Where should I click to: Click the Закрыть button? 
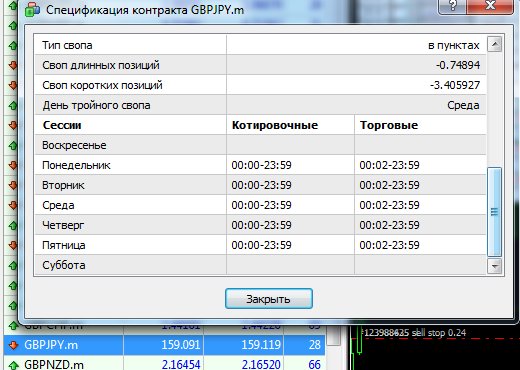tap(269, 299)
